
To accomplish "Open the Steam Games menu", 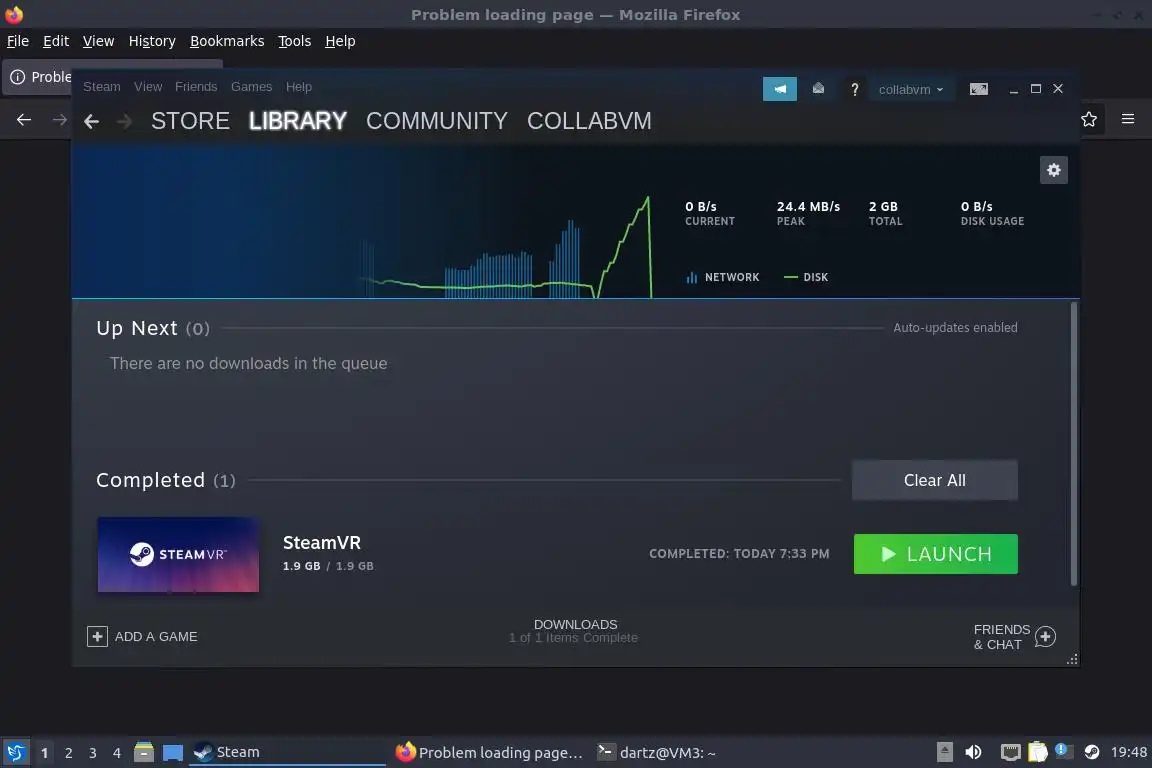I will [x=251, y=87].
